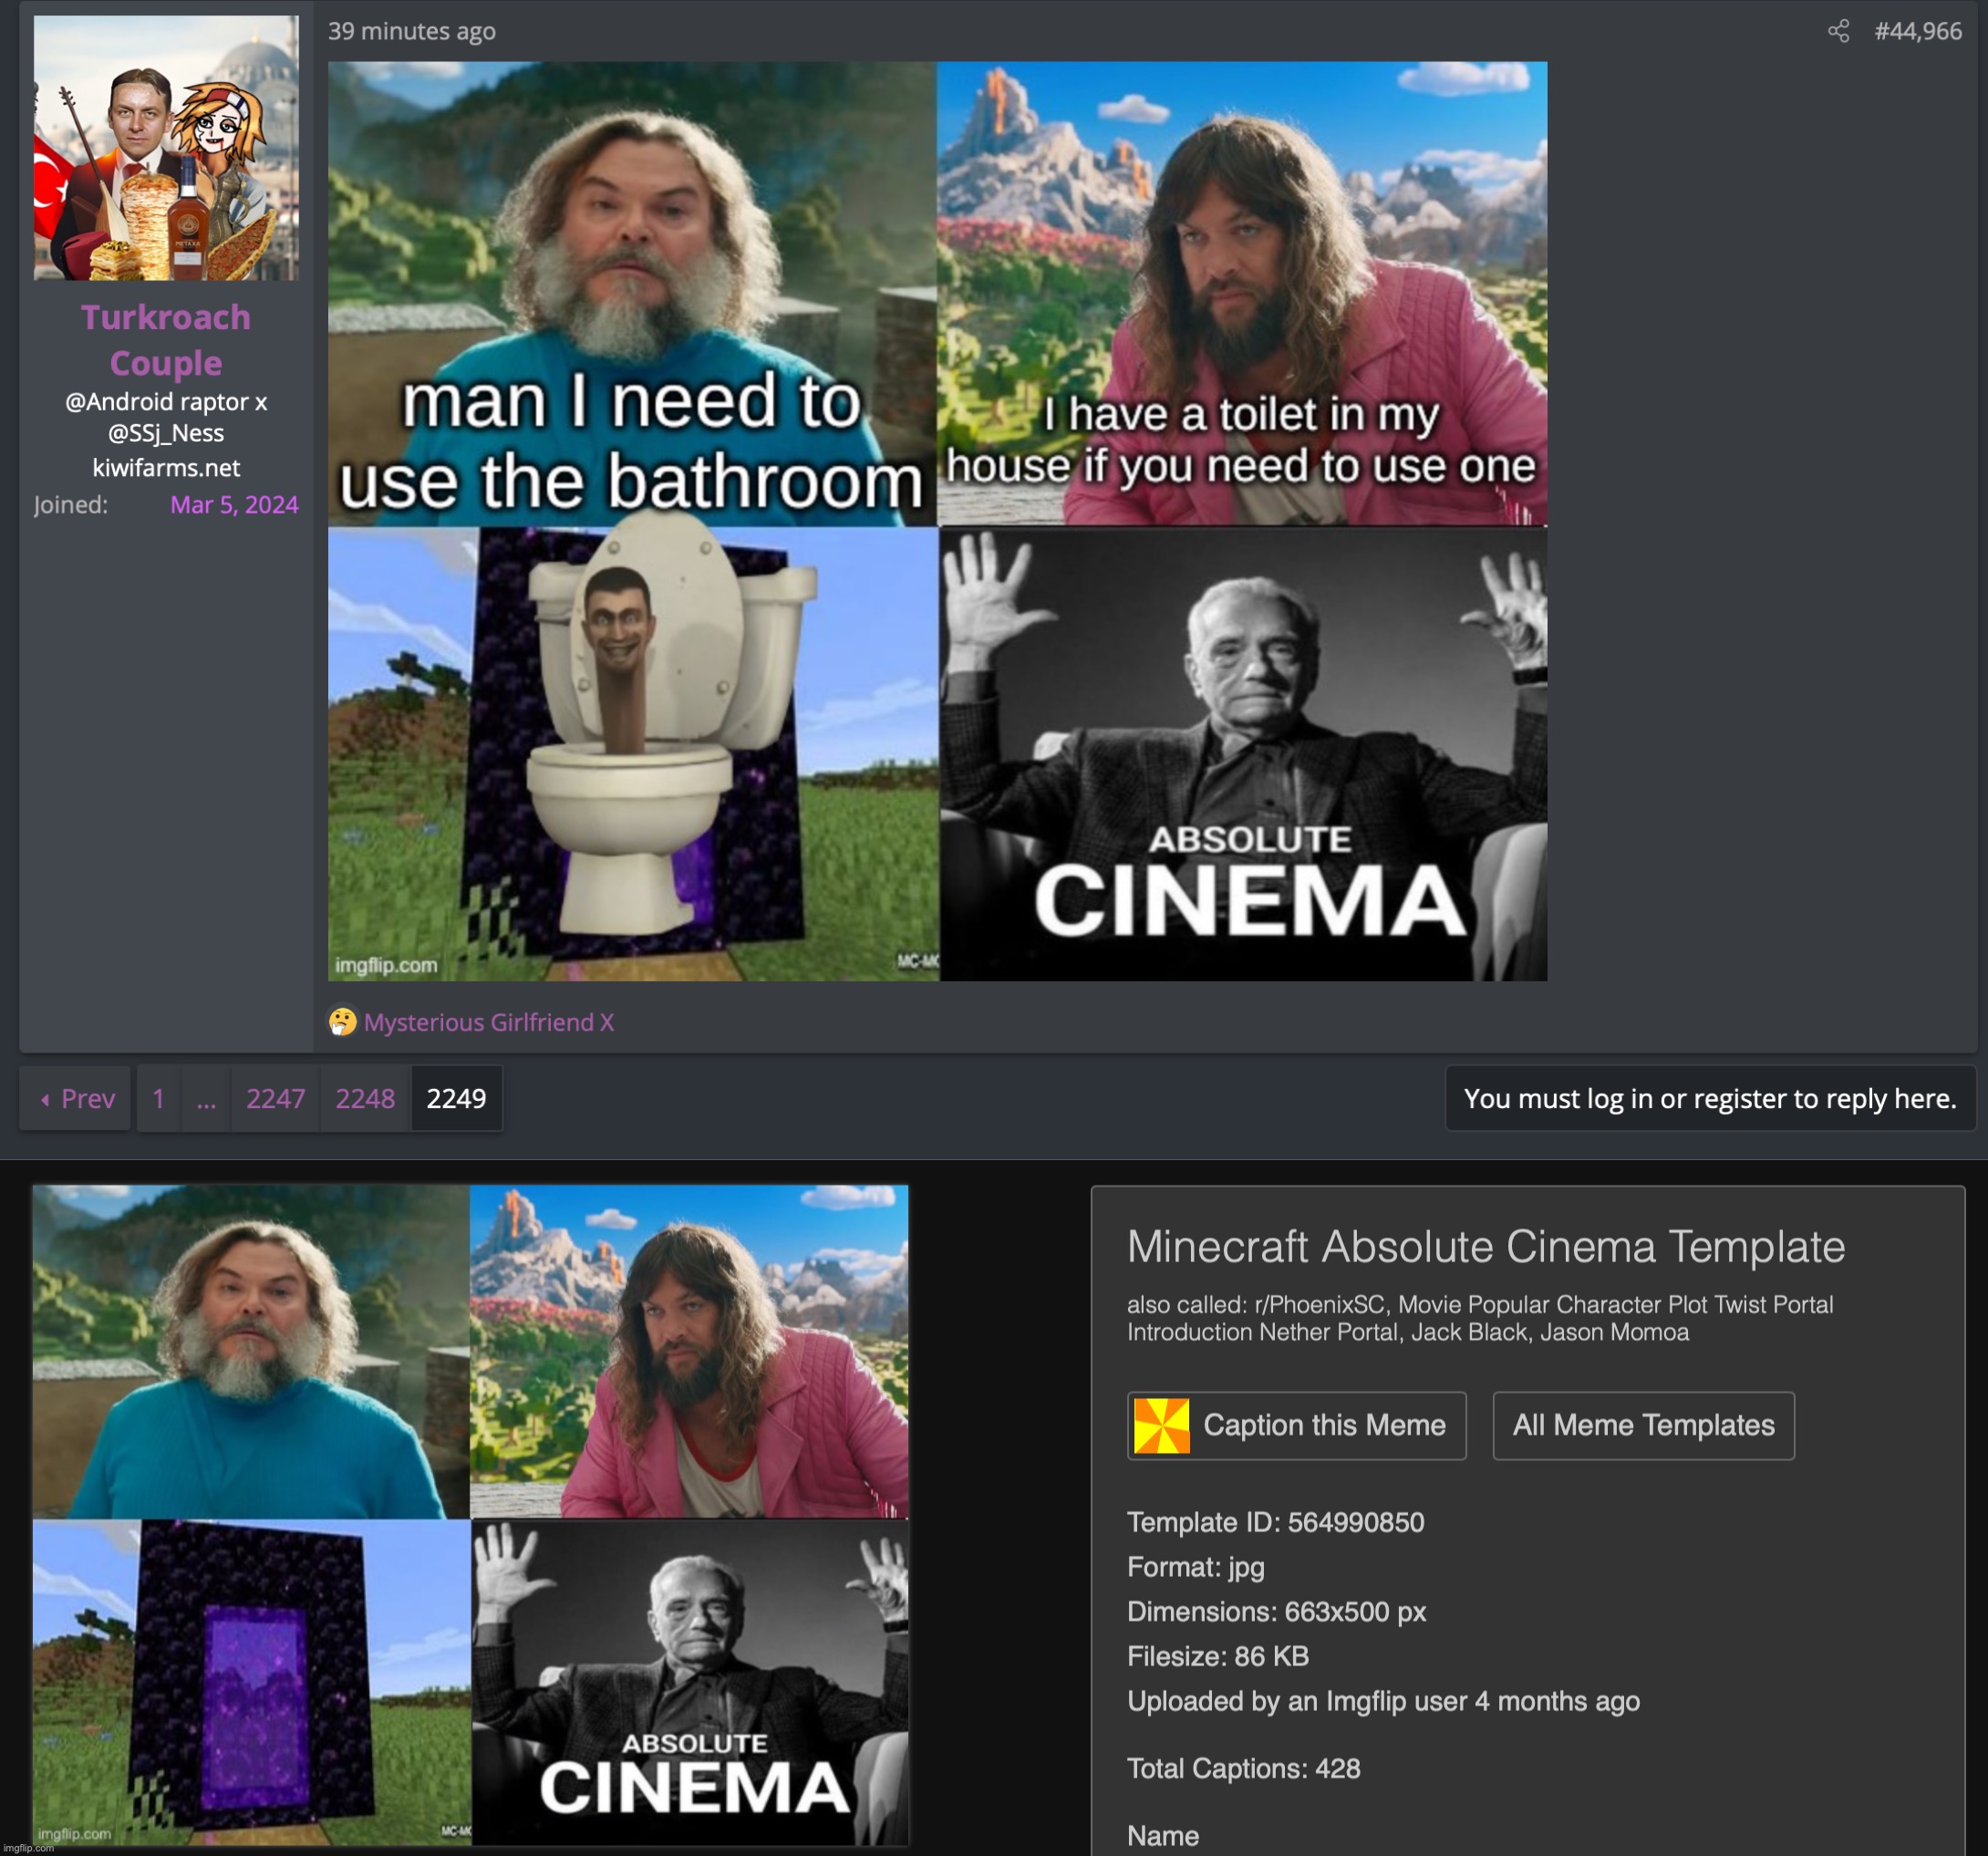Click the 39 minutes ago timestamp
The image size is (1988, 1856).
tap(412, 31)
